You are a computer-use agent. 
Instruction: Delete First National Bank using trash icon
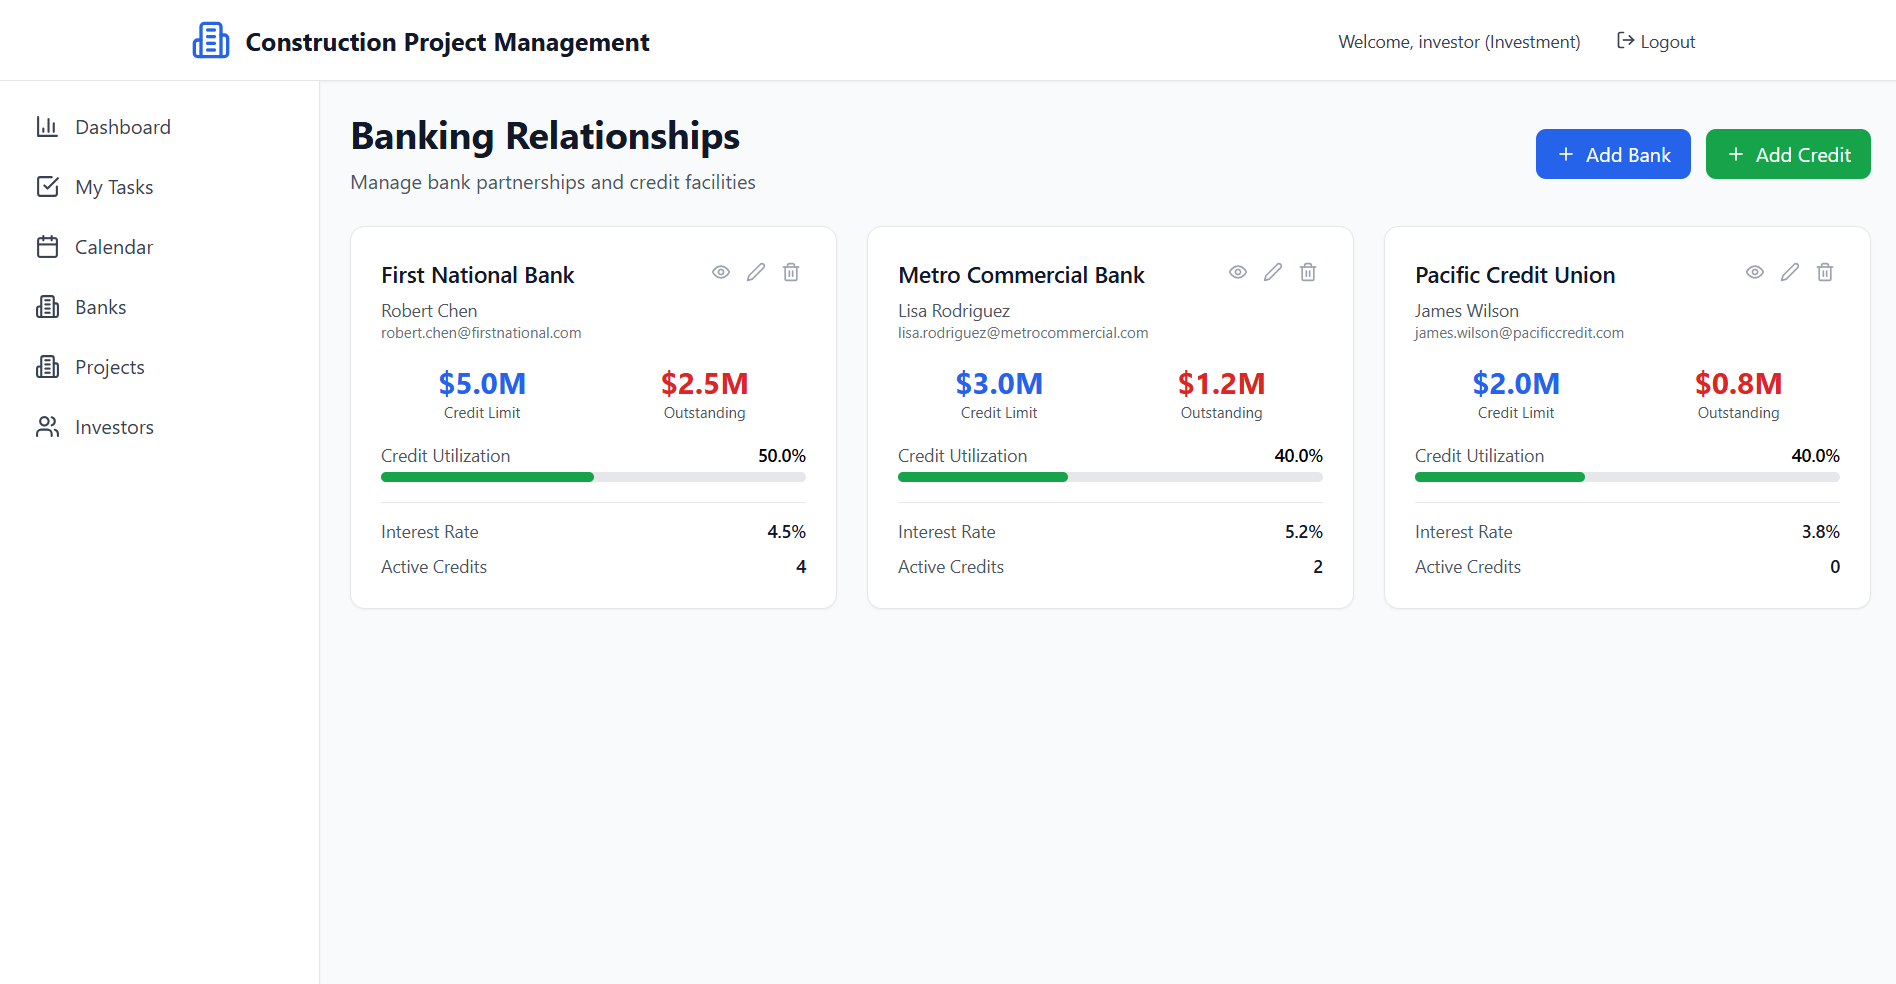tap(791, 272)
